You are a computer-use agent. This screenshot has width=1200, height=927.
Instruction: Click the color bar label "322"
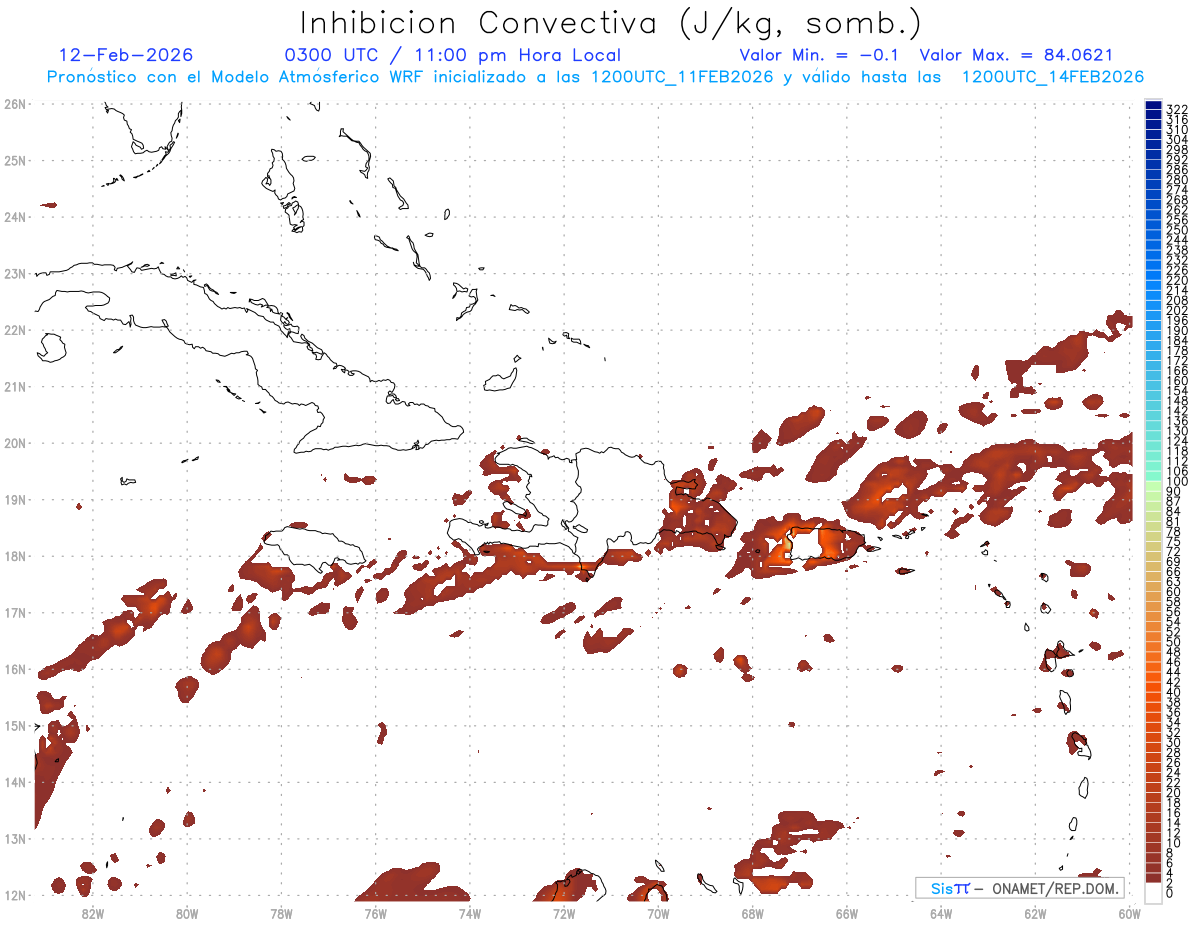click(x=1177, y=110)
